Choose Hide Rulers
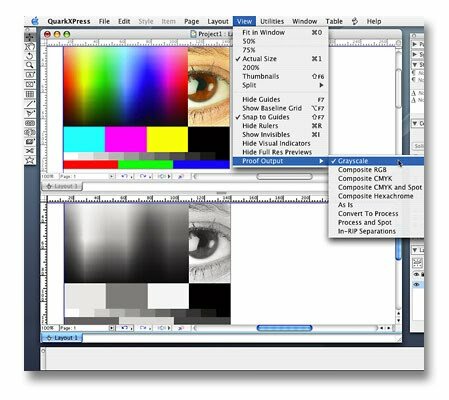Viewport: 449px width, 400px height. tap(281, 126)
